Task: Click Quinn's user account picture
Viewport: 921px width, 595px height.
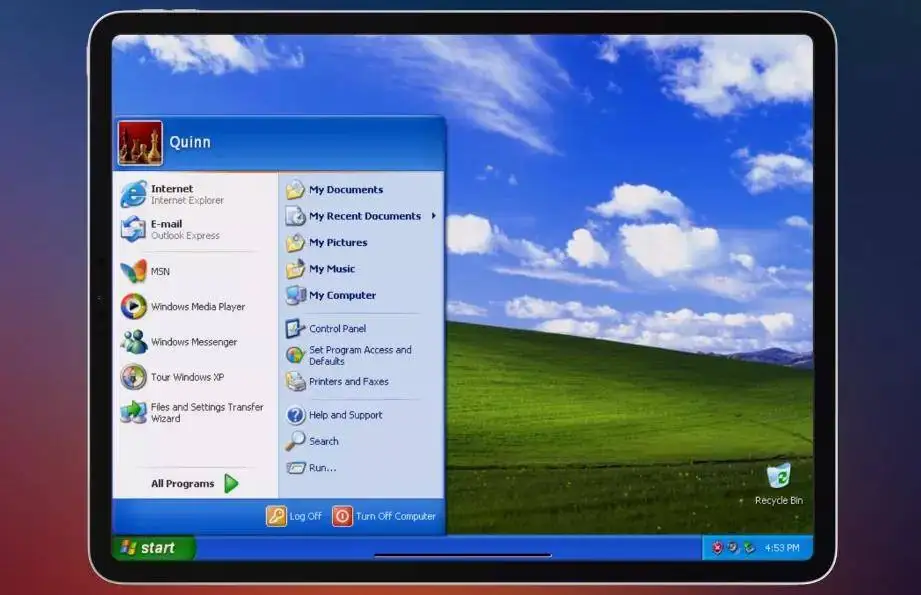Action: pos(140,141)
